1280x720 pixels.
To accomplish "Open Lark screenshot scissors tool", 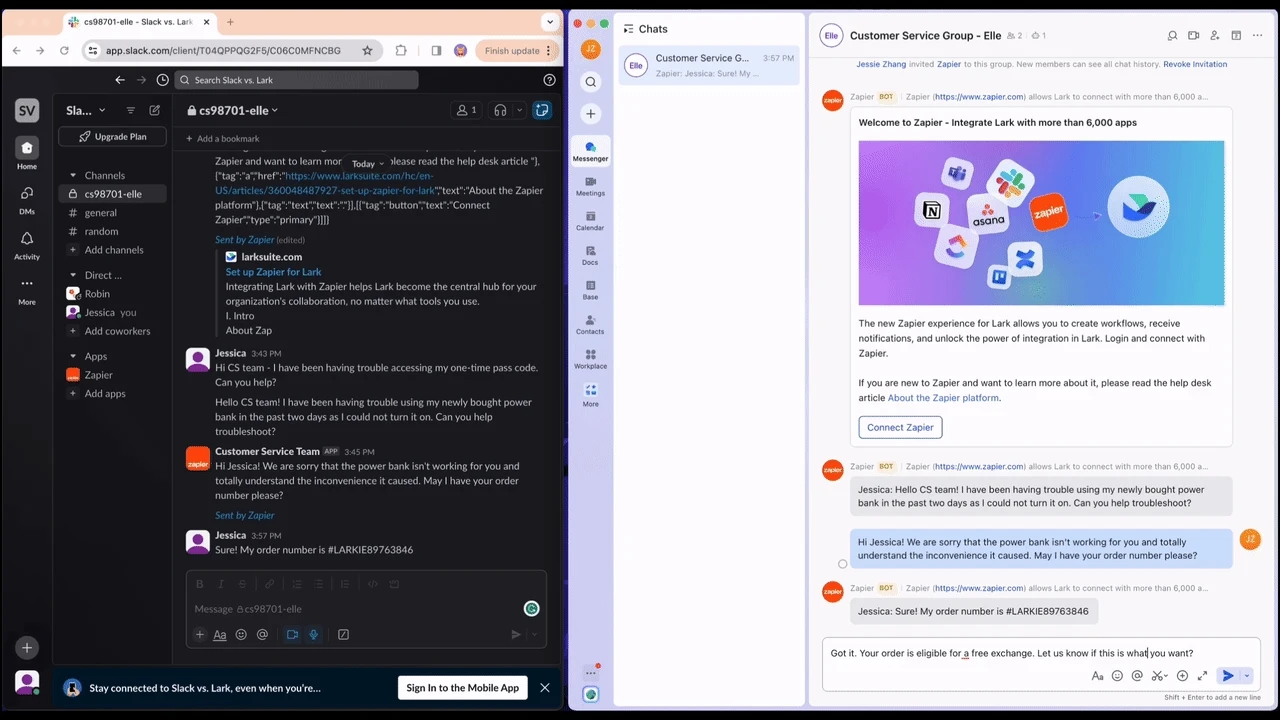I will [1157, 676].
